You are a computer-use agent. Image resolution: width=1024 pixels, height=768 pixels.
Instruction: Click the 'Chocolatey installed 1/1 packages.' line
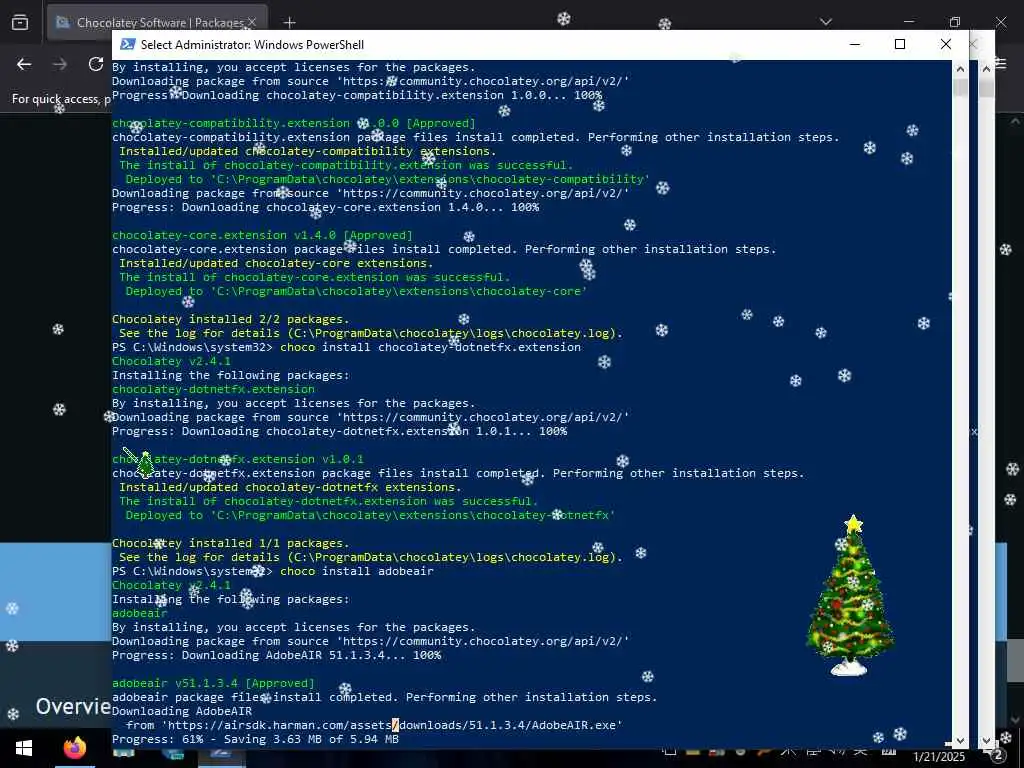point(231,543)
